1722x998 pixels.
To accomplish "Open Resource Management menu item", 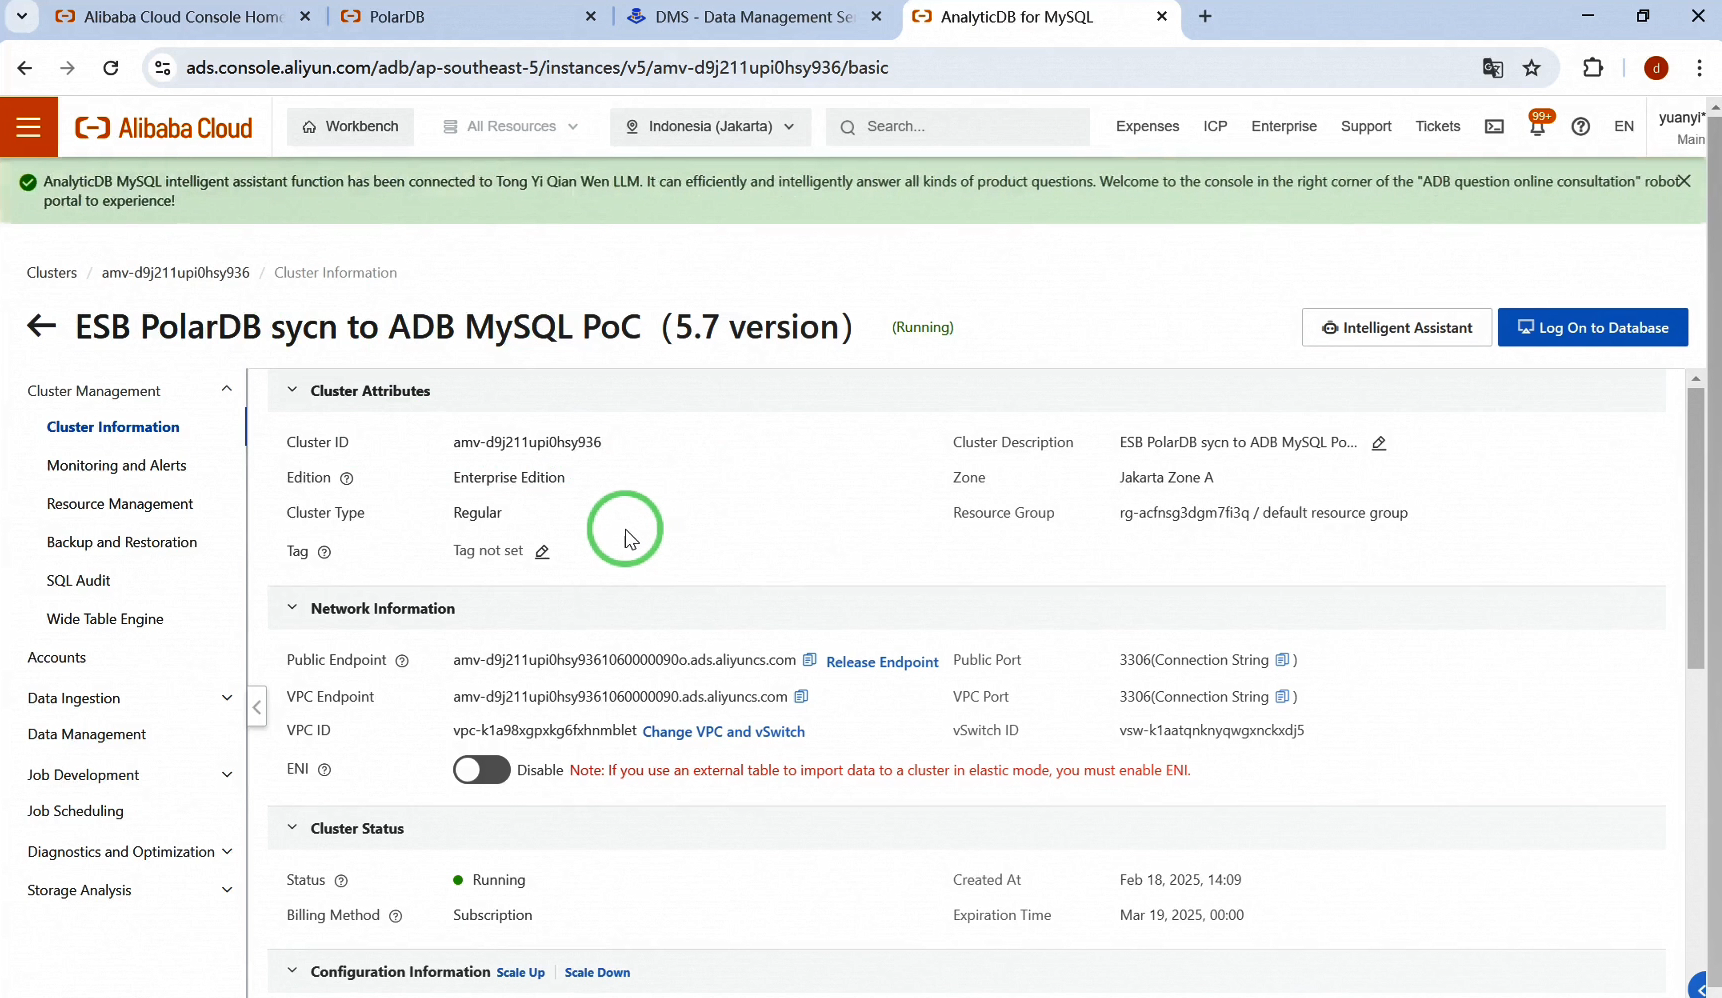I will point(120,504).
